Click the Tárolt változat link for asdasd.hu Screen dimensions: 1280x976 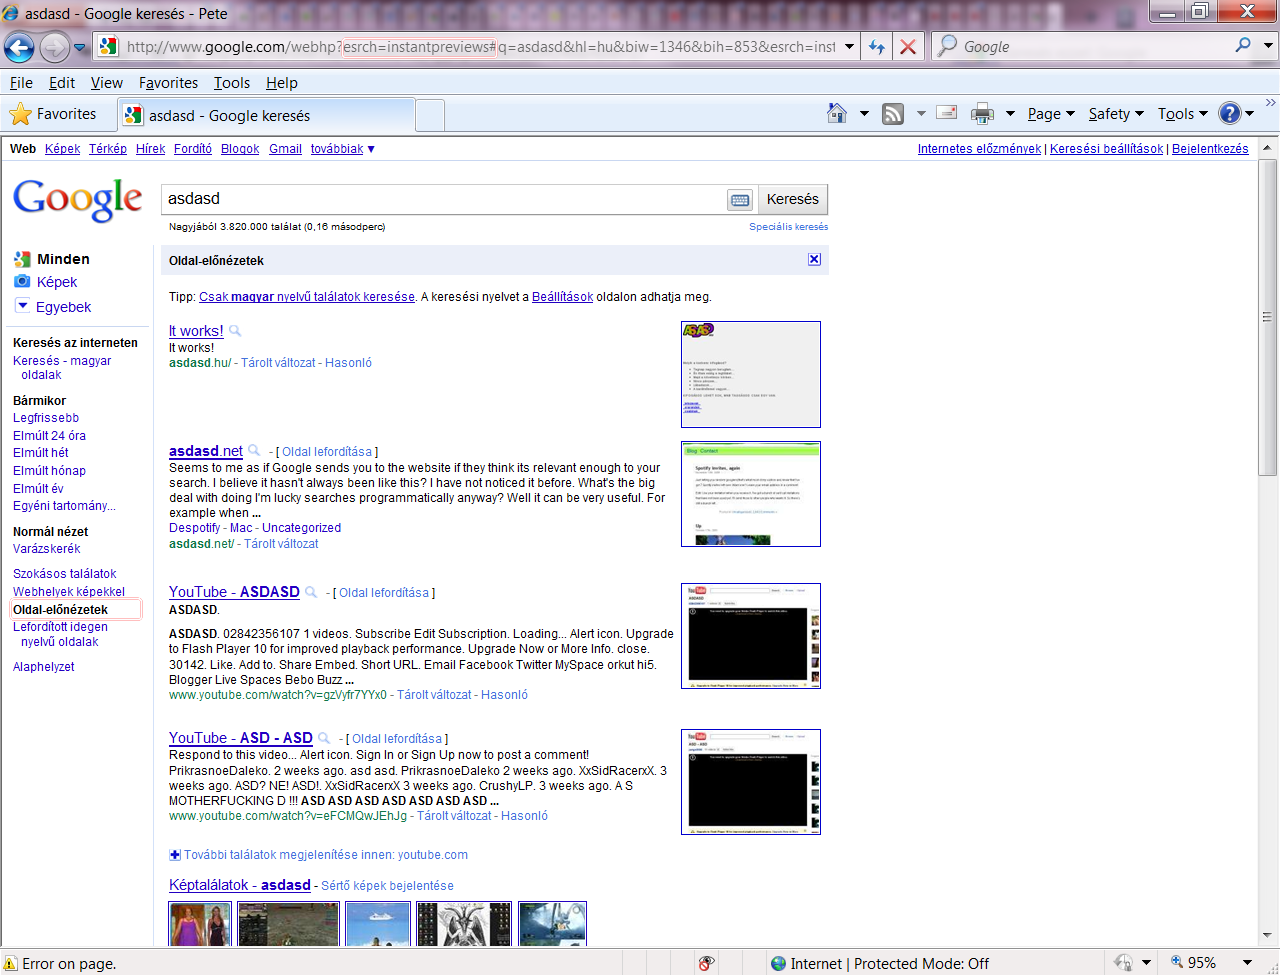pos(278,363)
